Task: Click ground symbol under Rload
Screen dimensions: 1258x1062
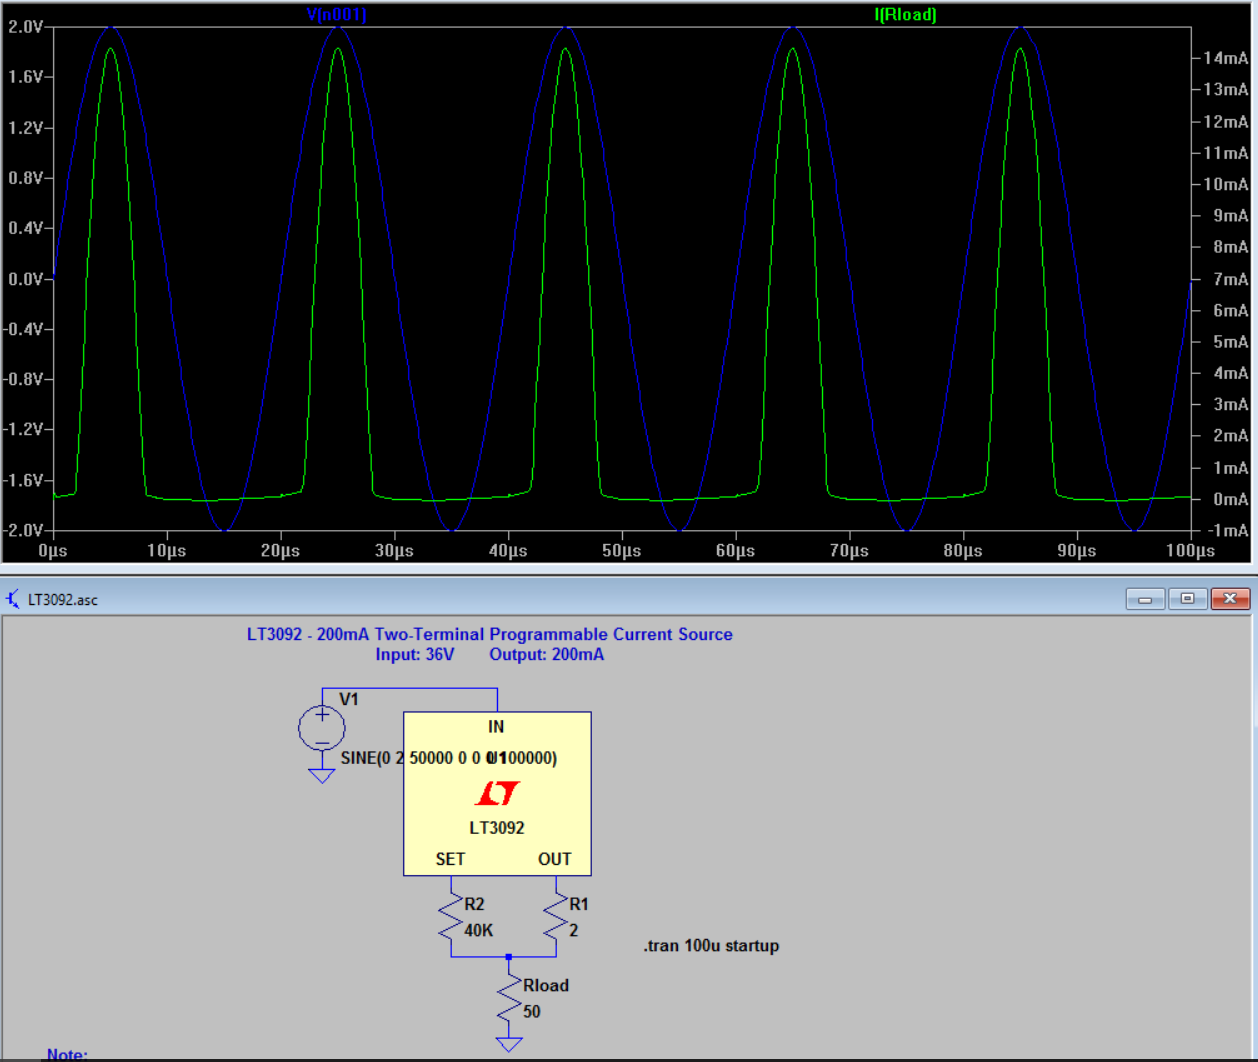Action: coord(509,1045)
